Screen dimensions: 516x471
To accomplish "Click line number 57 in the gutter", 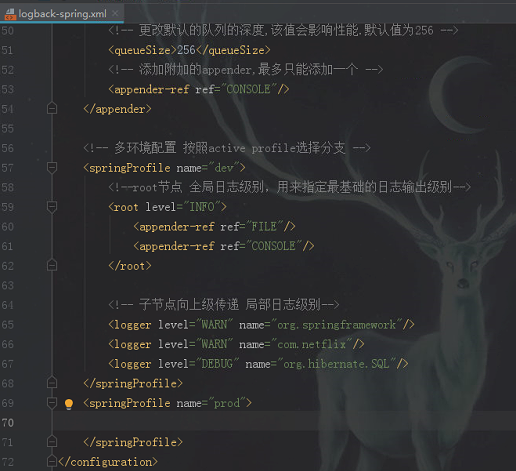I will pyautogui.click(x=8, y=168).
